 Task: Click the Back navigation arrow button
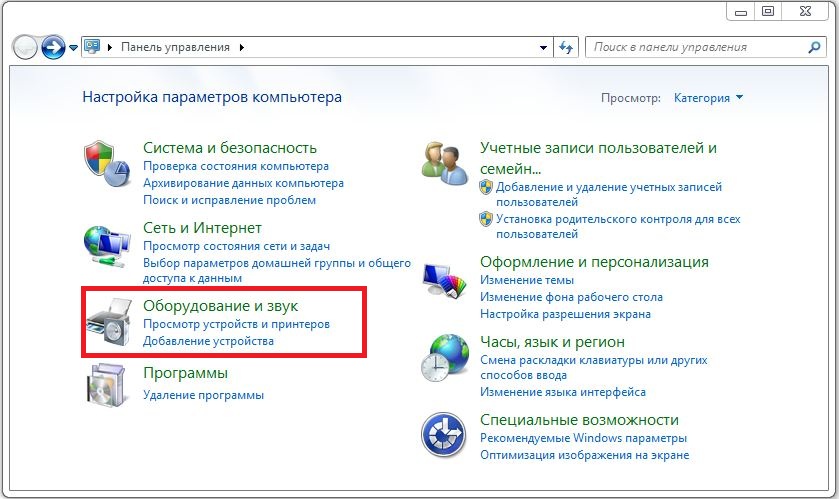point(25,48)
